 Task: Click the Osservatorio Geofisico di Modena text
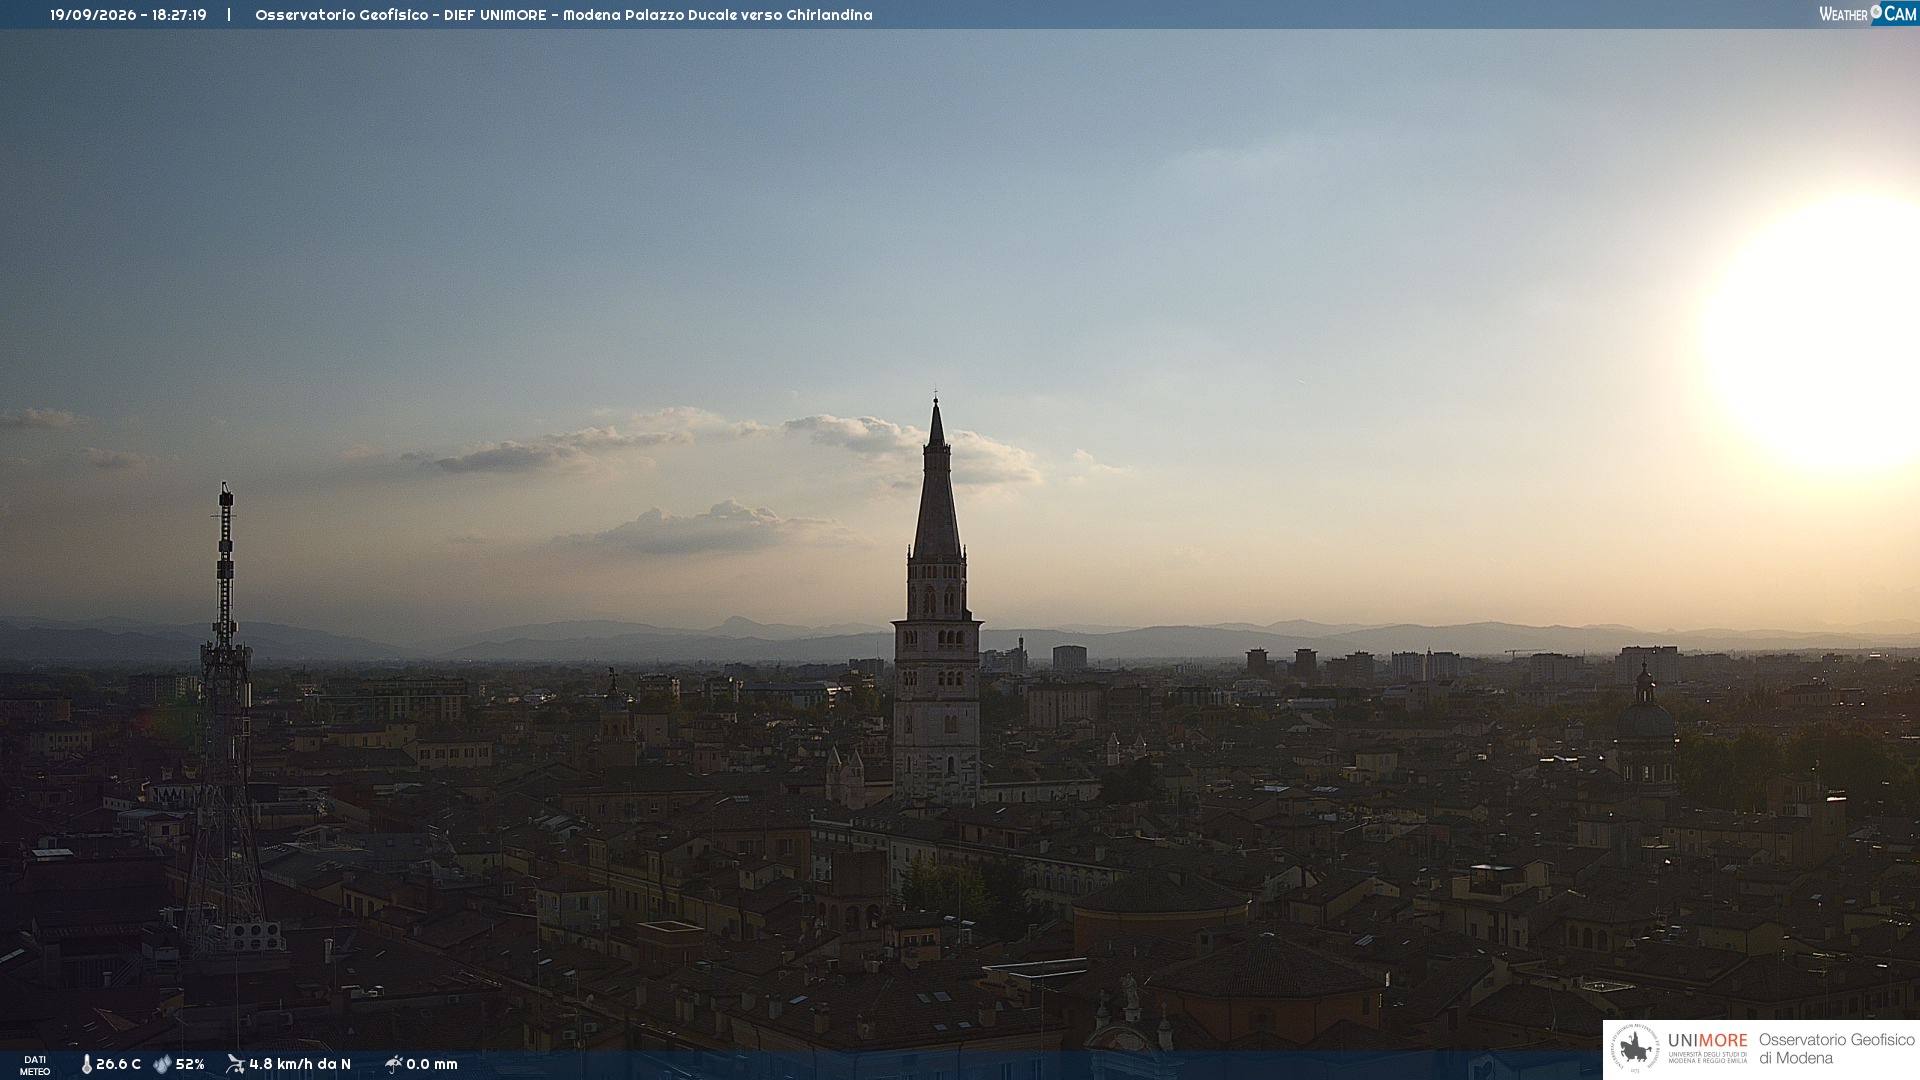pos(1836,1049)
